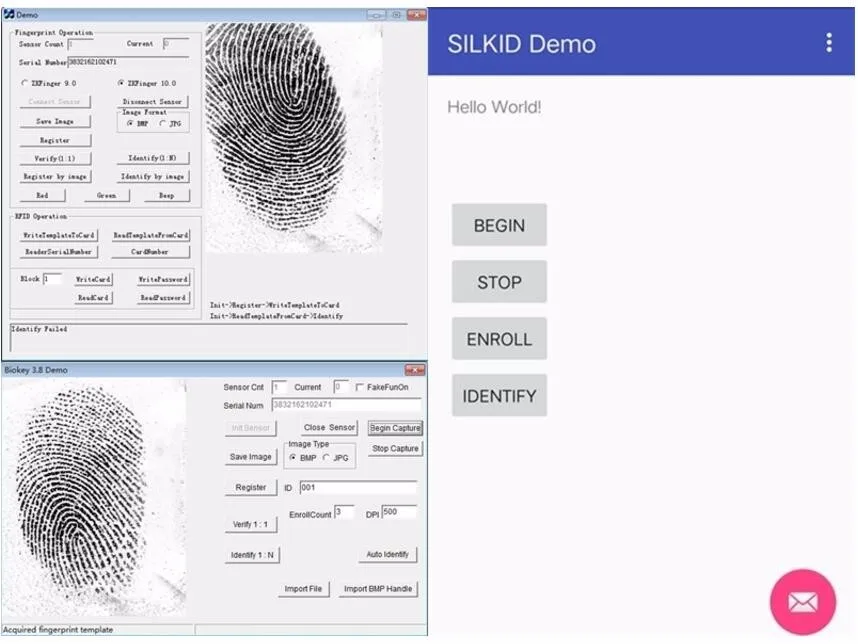The image size is (858, 644).
Task: Click the DPI field showing 500
Action: [x=399, y=512]
